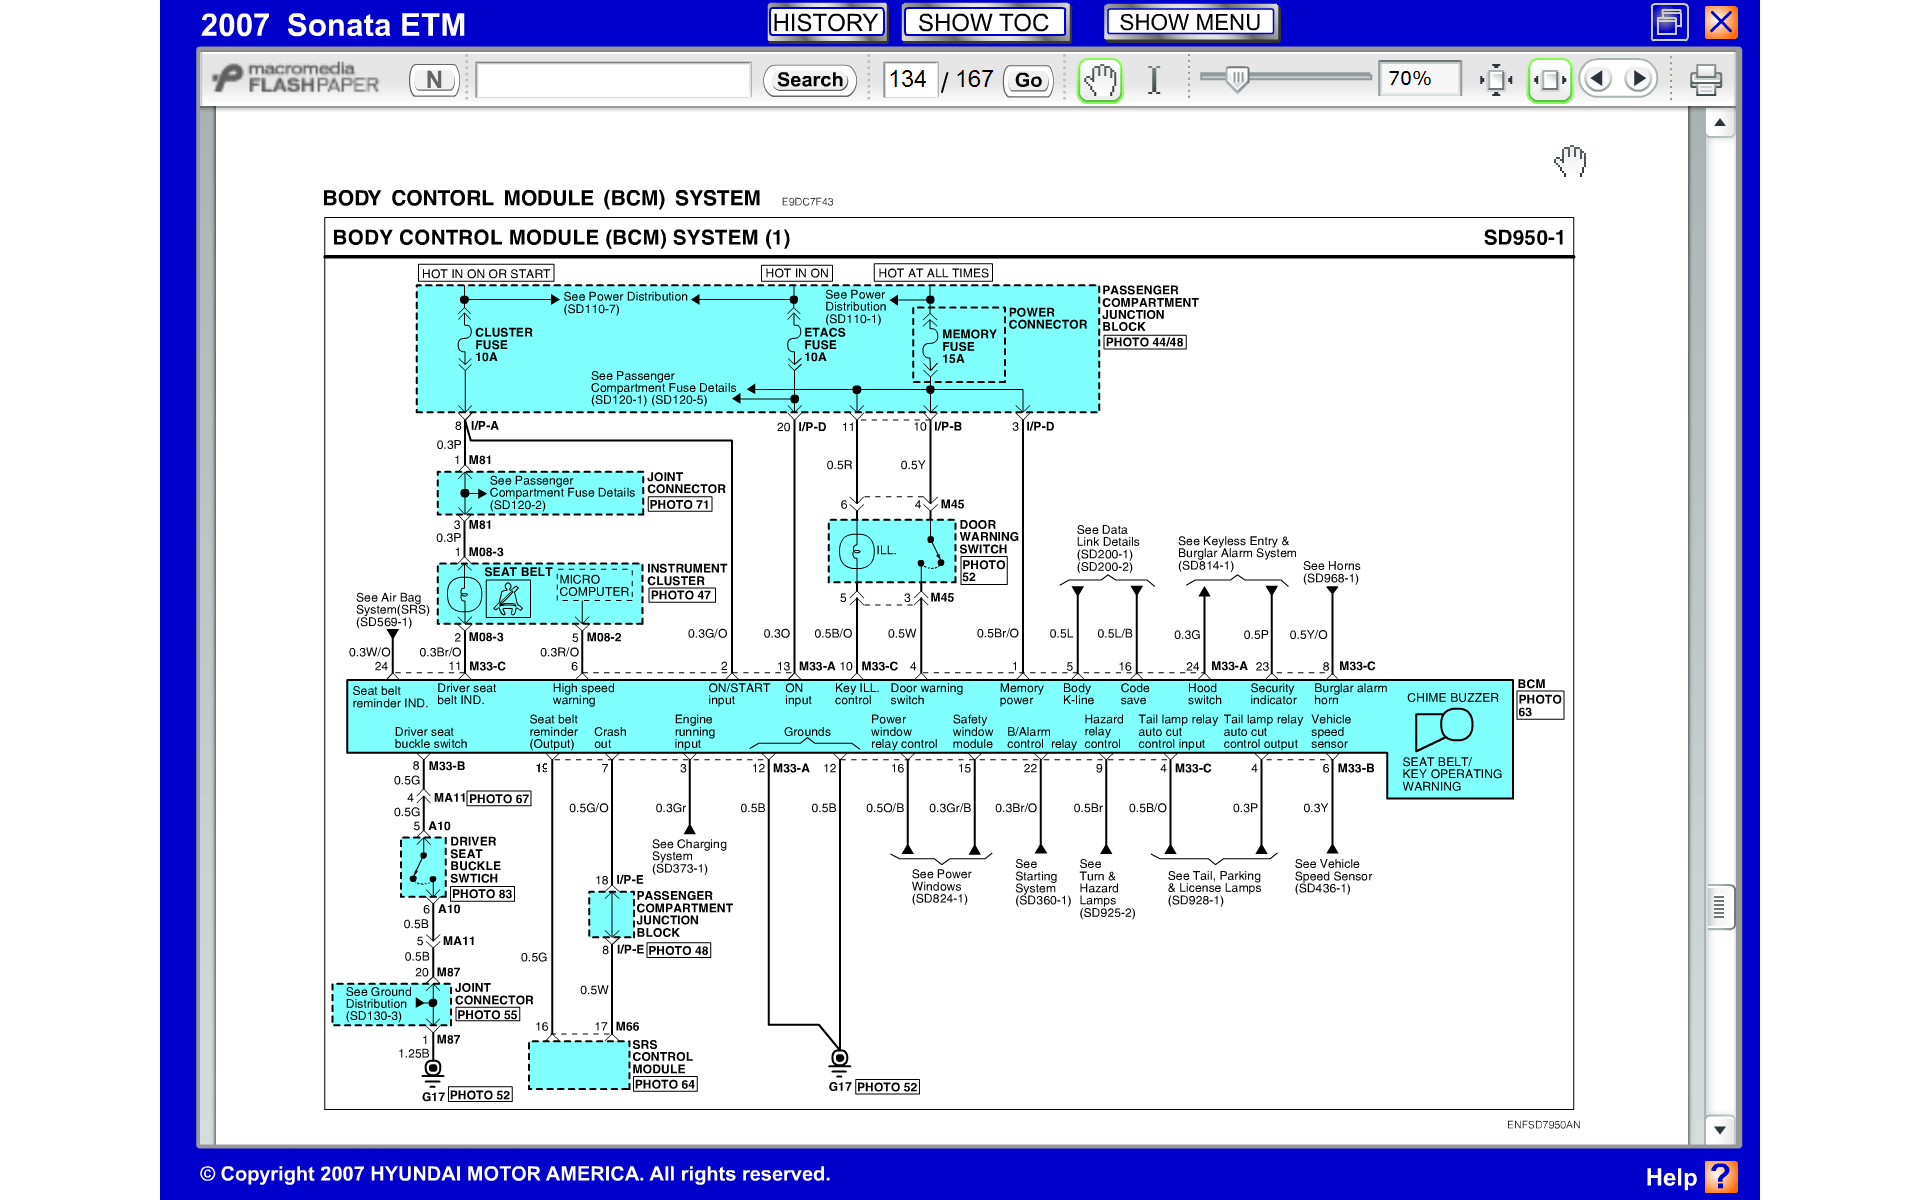Open PHOTO 83 seat buckle switch reference

(482, 894)
